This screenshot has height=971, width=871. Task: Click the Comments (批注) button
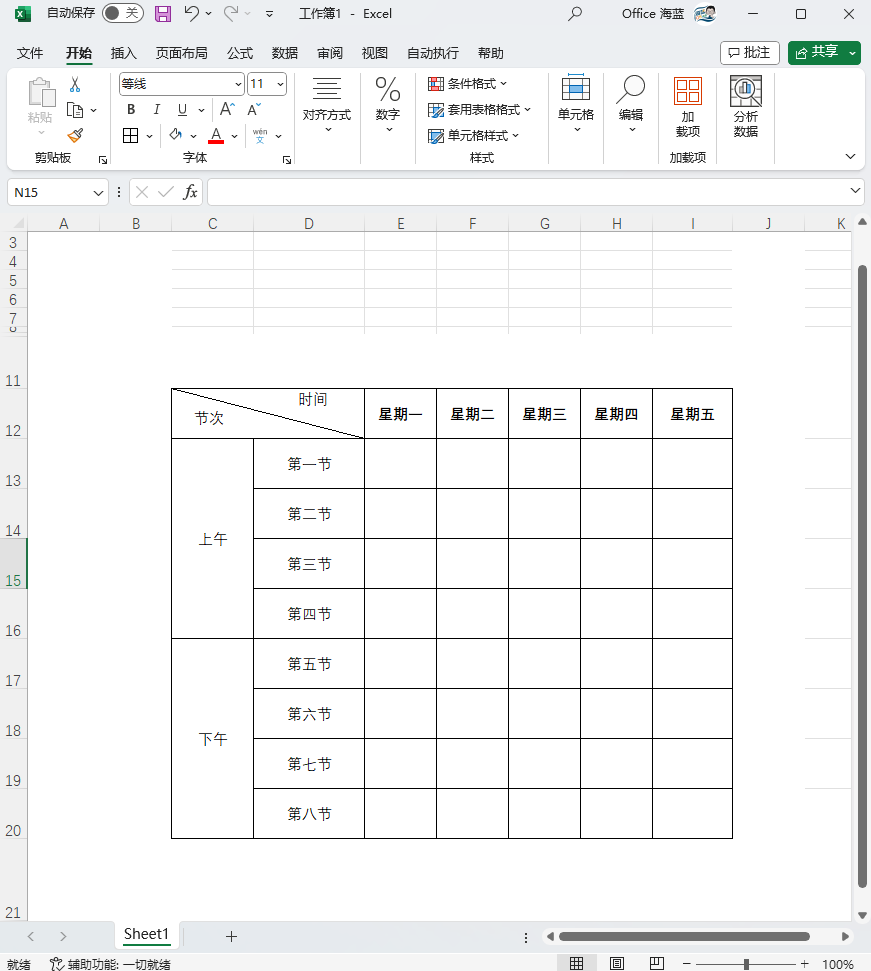pyautogui.click(x=750, y=53)
